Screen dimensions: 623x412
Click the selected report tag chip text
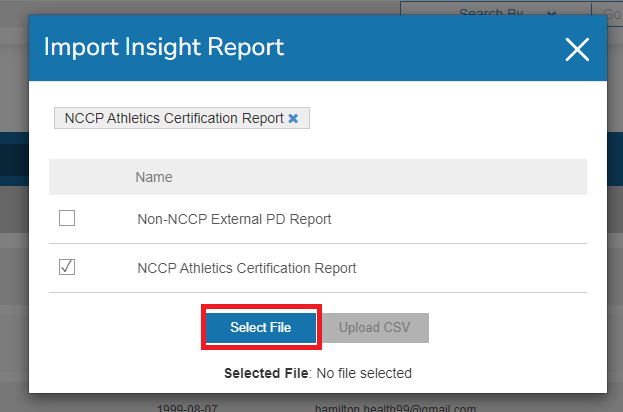click(174, 118)
